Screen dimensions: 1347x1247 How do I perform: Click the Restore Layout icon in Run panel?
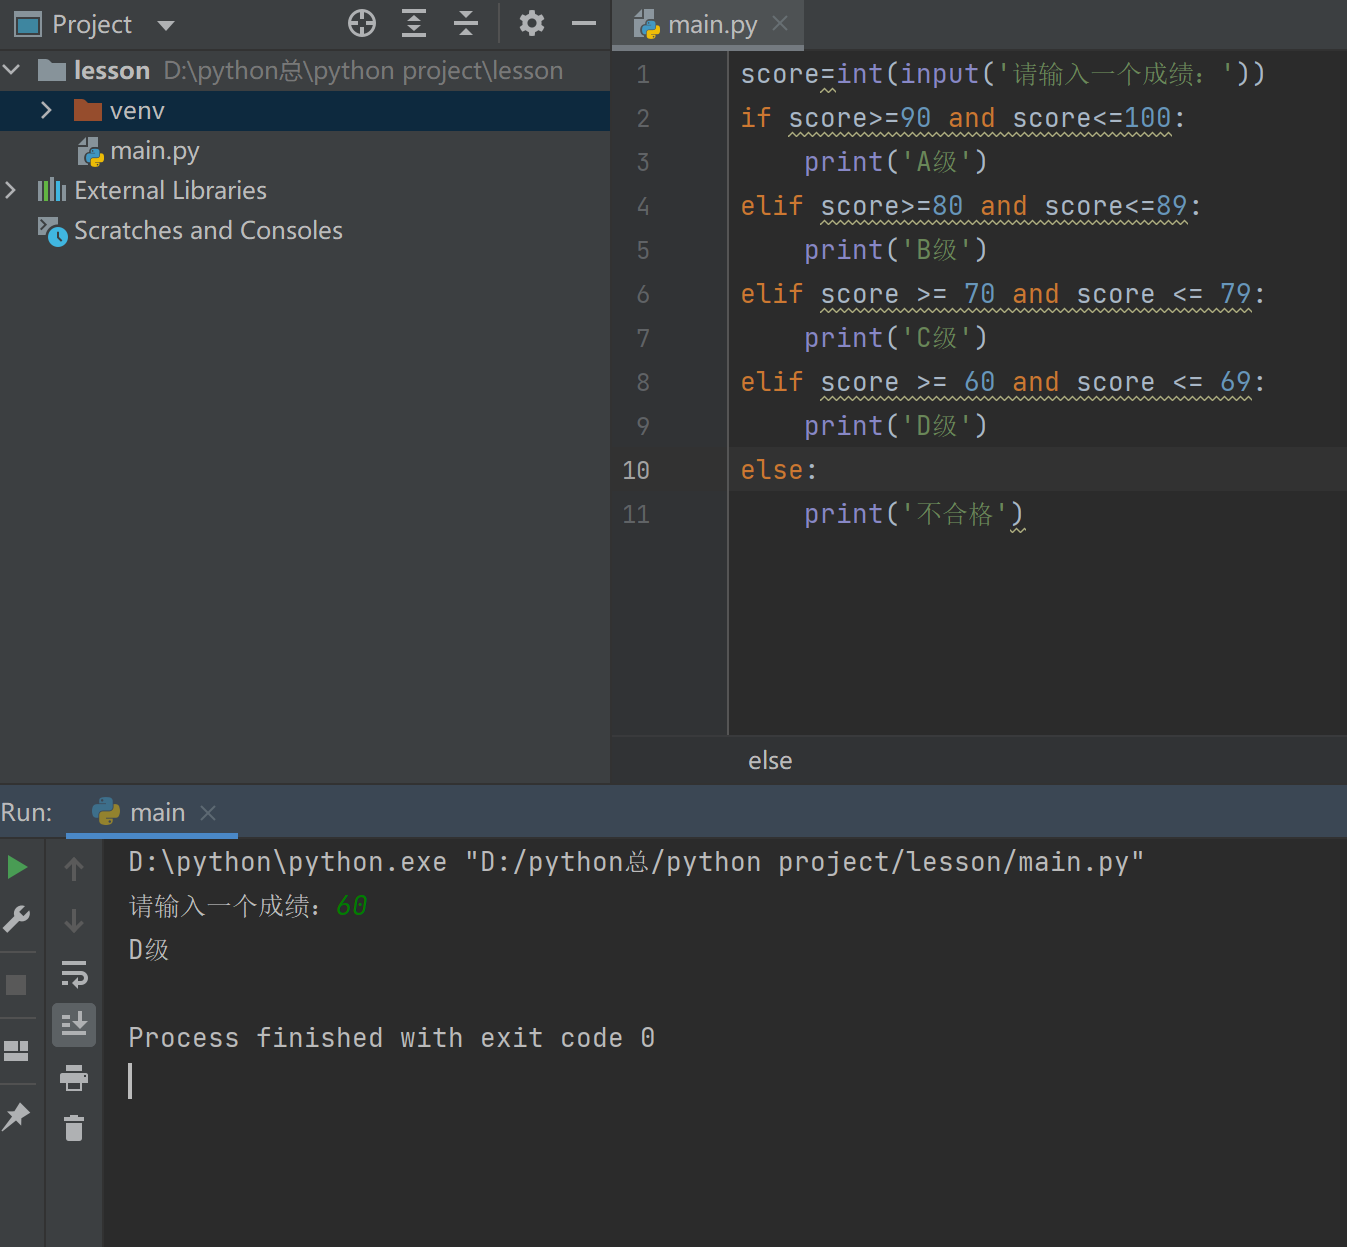pos(16,1050)
